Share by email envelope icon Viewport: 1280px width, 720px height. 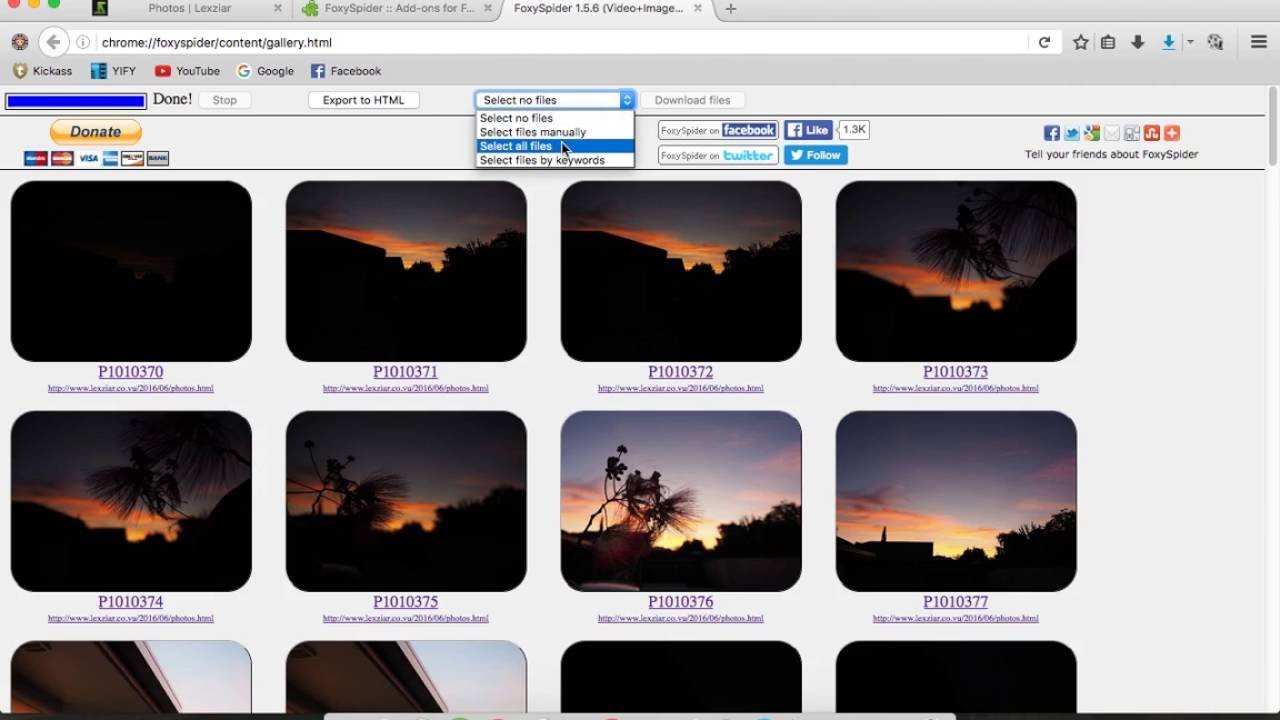(1112, 133)
